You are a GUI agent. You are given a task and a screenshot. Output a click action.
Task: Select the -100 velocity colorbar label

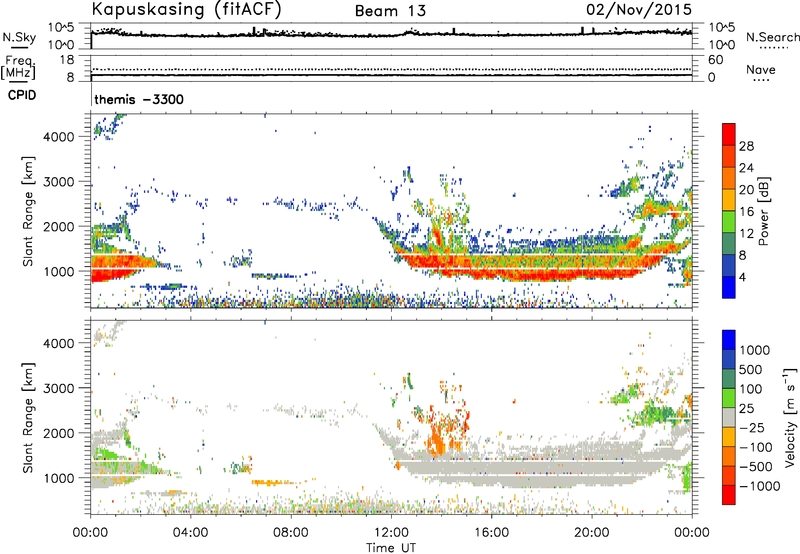[755, 447]
